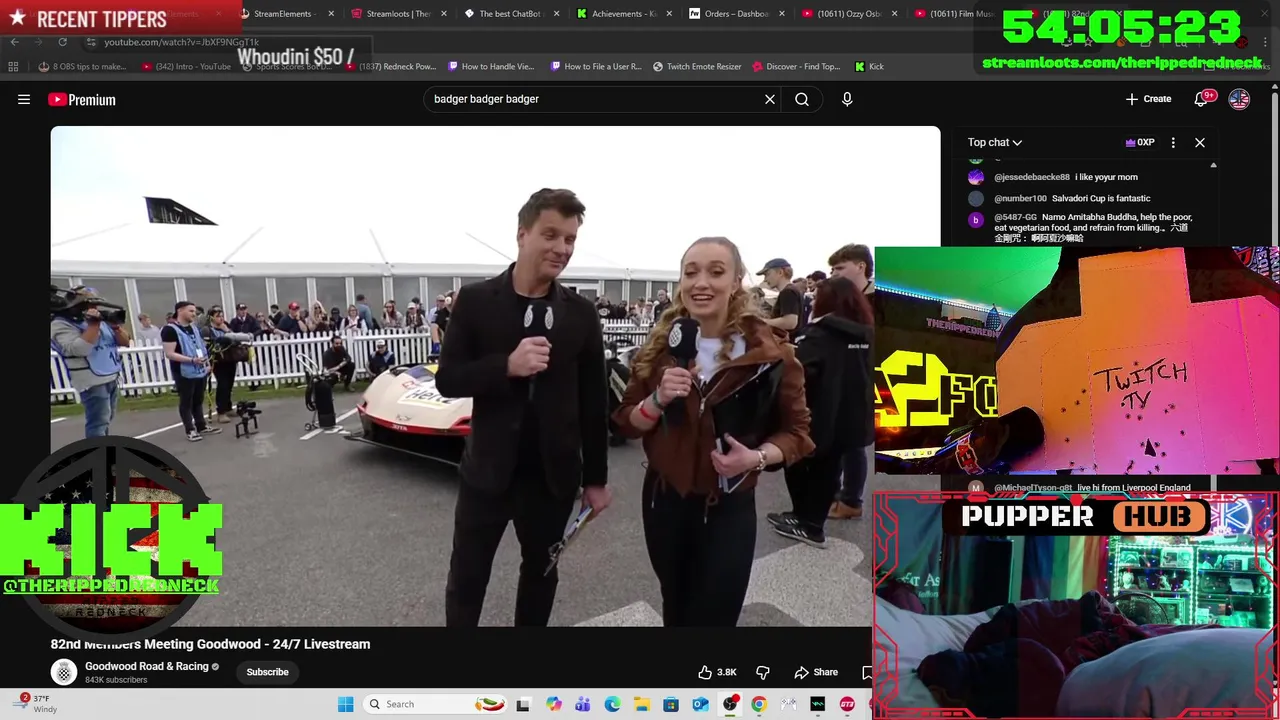Image resolution: width=1280 pixels, height=720 pixels.
Task: Click the magnifying glass search button
Action: (x=802, y=99)
